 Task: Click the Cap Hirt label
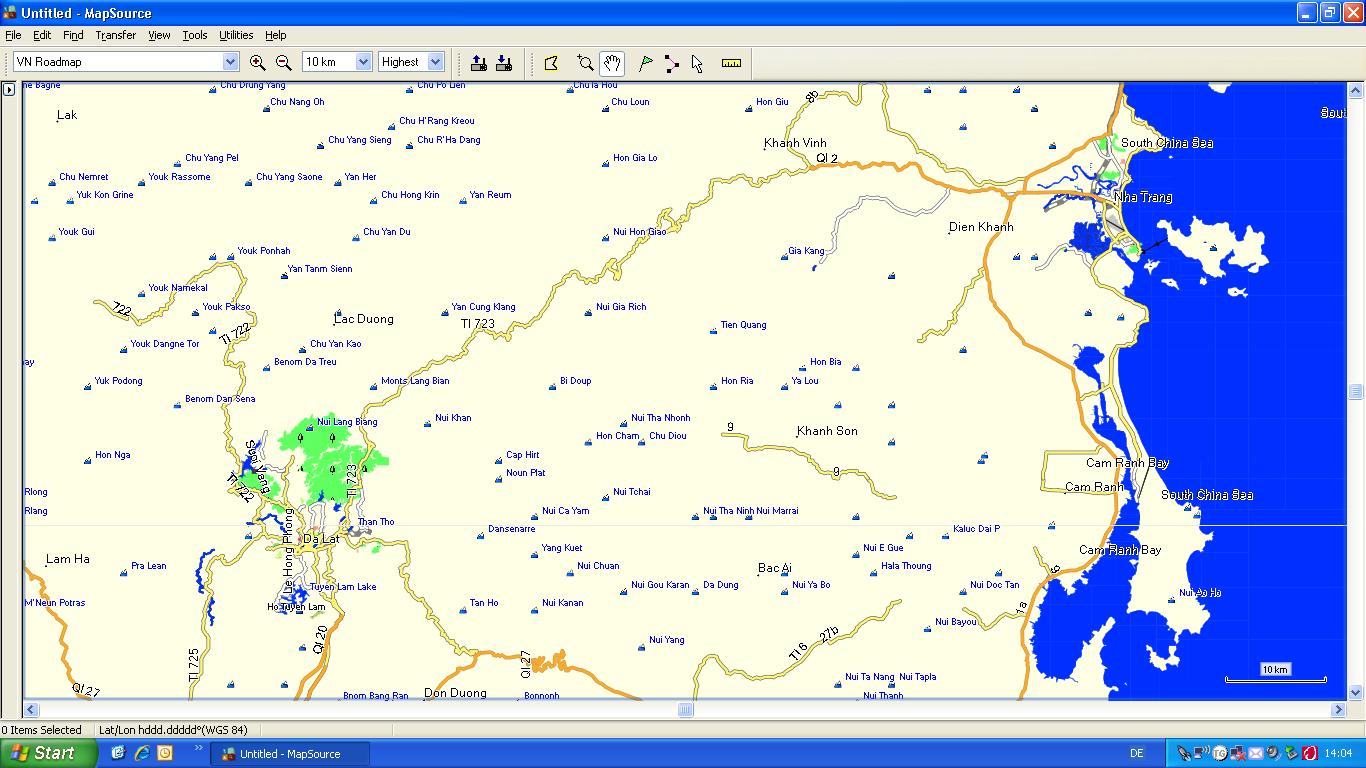(x=523, y=455)
